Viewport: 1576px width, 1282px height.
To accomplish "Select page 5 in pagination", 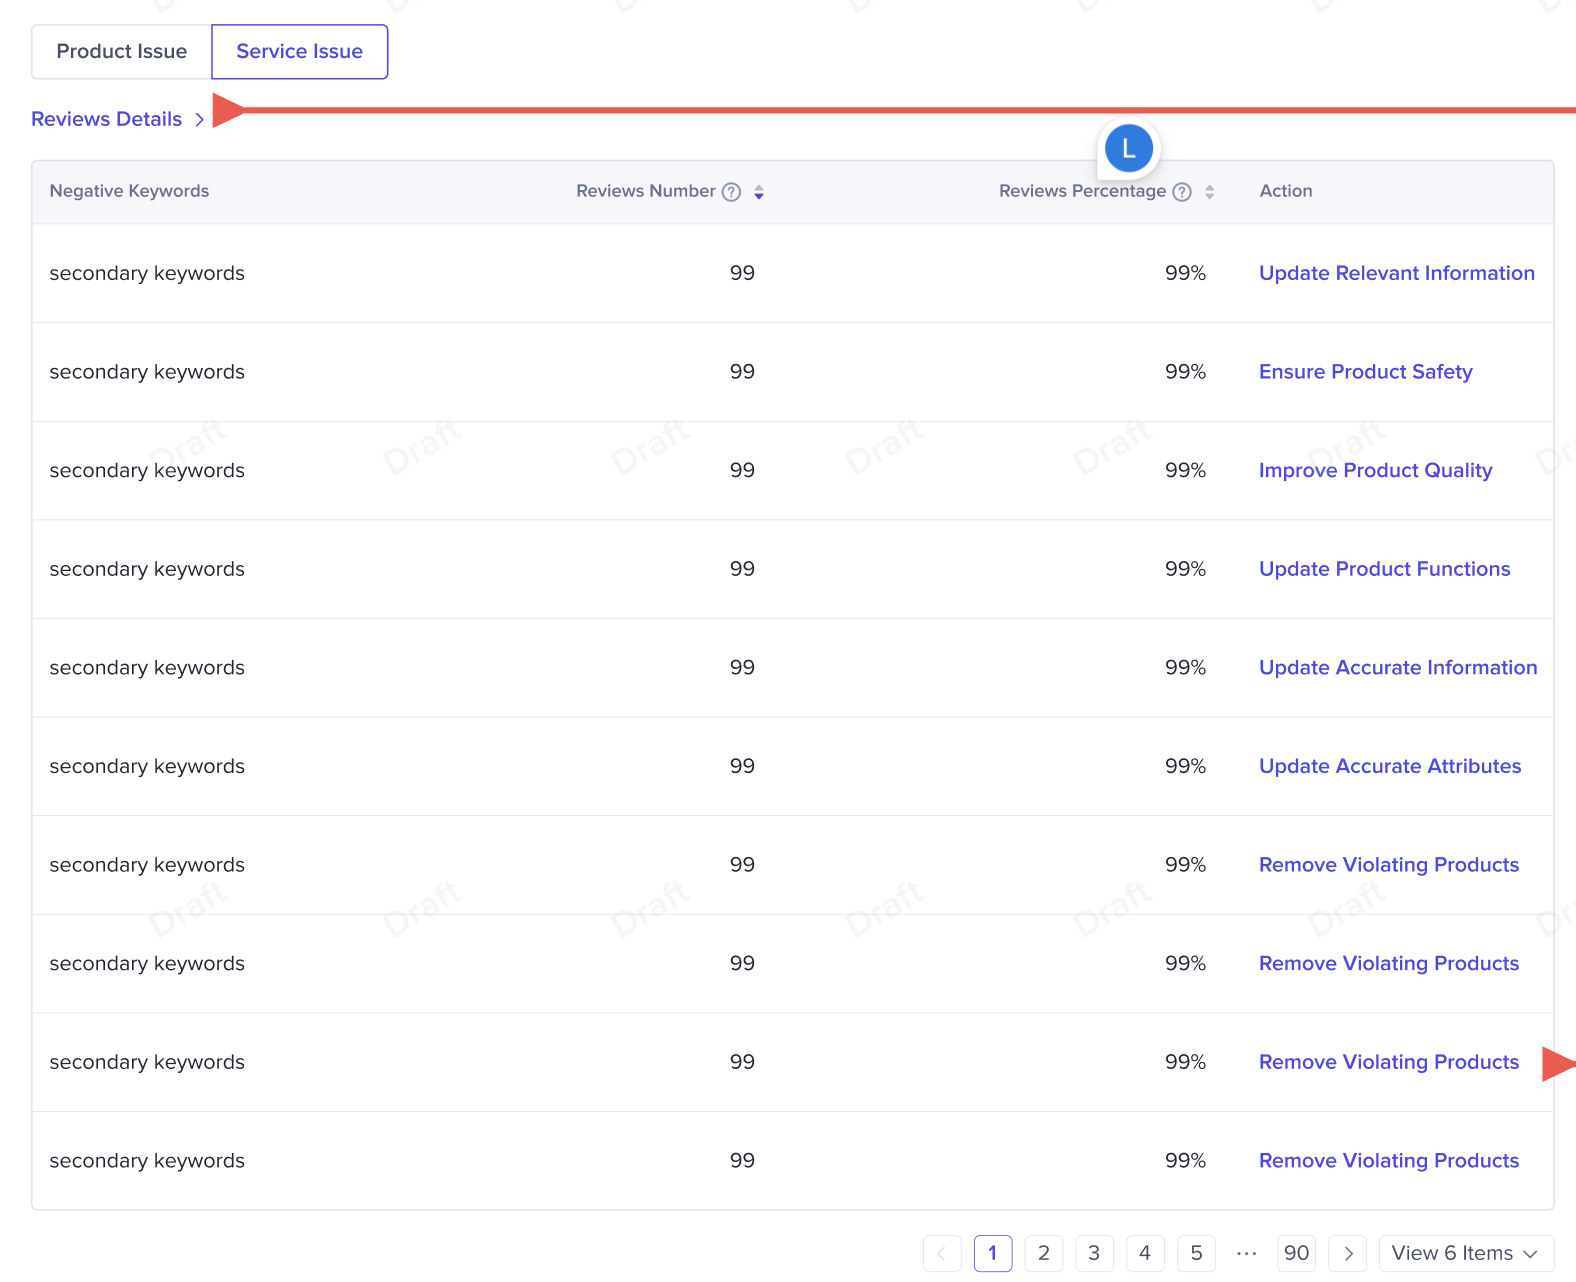I will pyautogui.click(x=1196, y=1253).
